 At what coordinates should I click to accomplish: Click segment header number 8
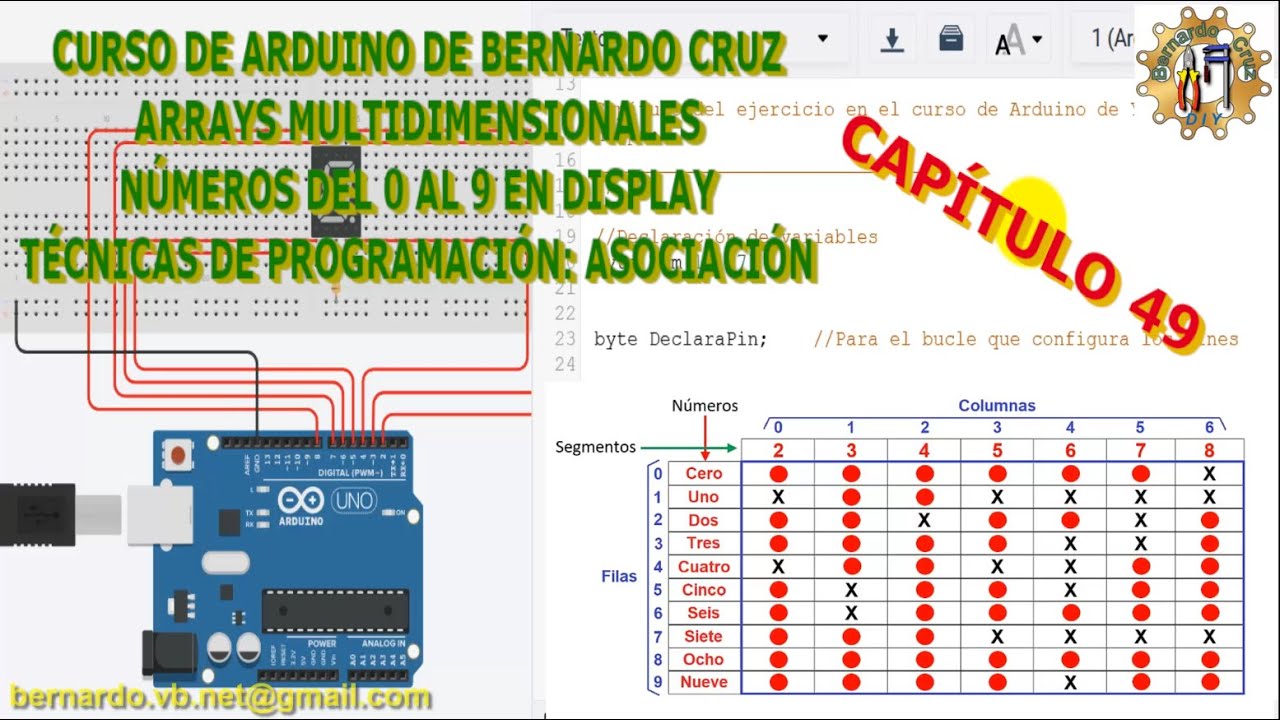1209,451
